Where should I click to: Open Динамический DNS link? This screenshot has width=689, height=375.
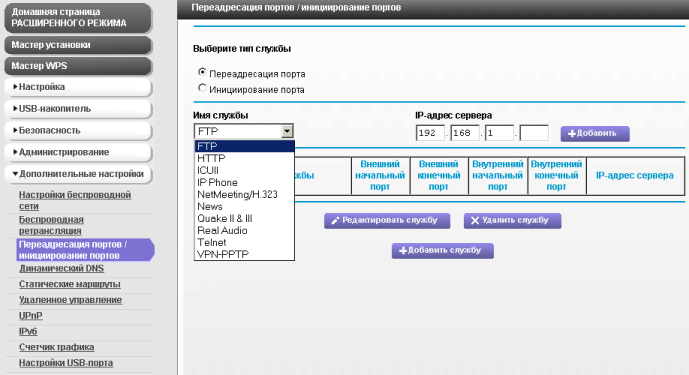(x=61, y=268)
